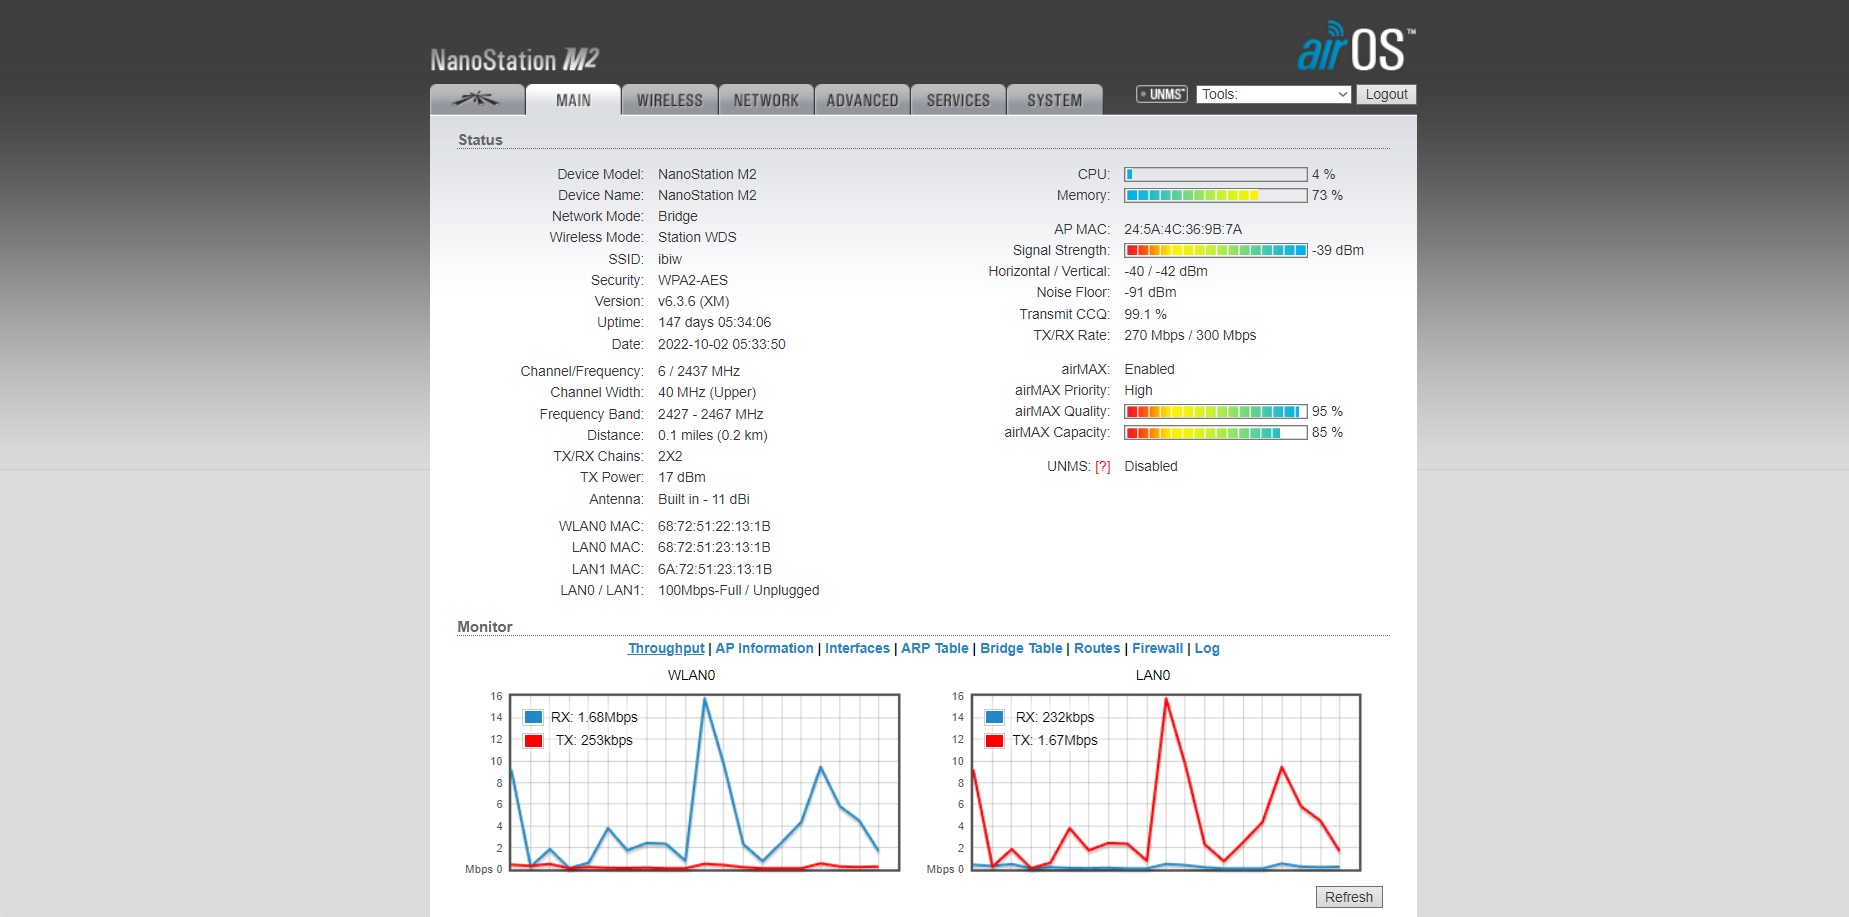Click Noise Floor value -91 dBm
Image resolution: width=1849 pixels, height=917 pixels.
point(1150,292)
